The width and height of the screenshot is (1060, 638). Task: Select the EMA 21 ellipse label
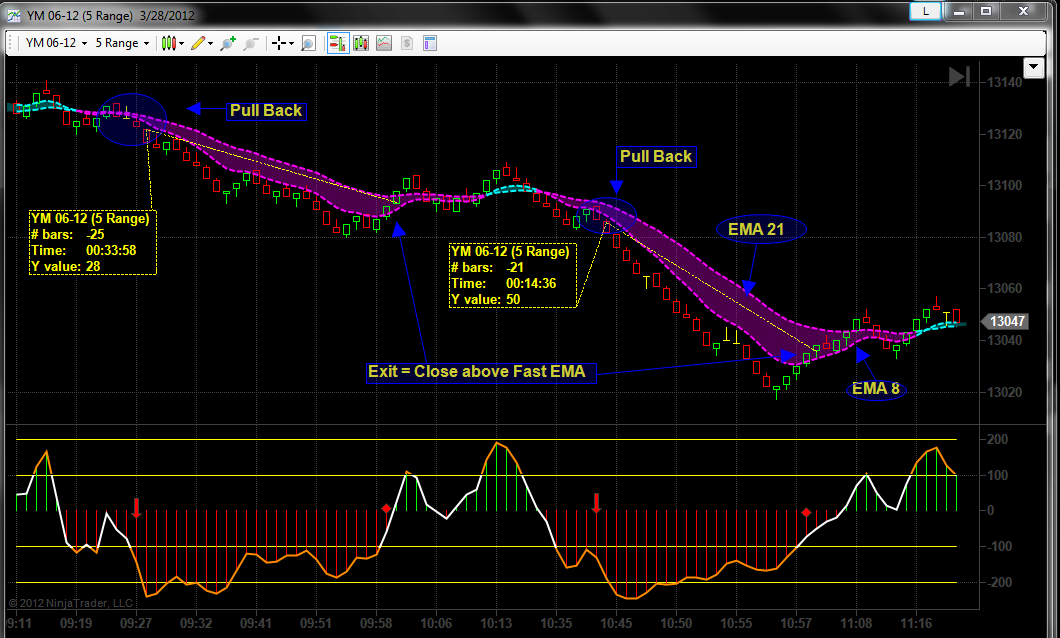tap(761, 230)
